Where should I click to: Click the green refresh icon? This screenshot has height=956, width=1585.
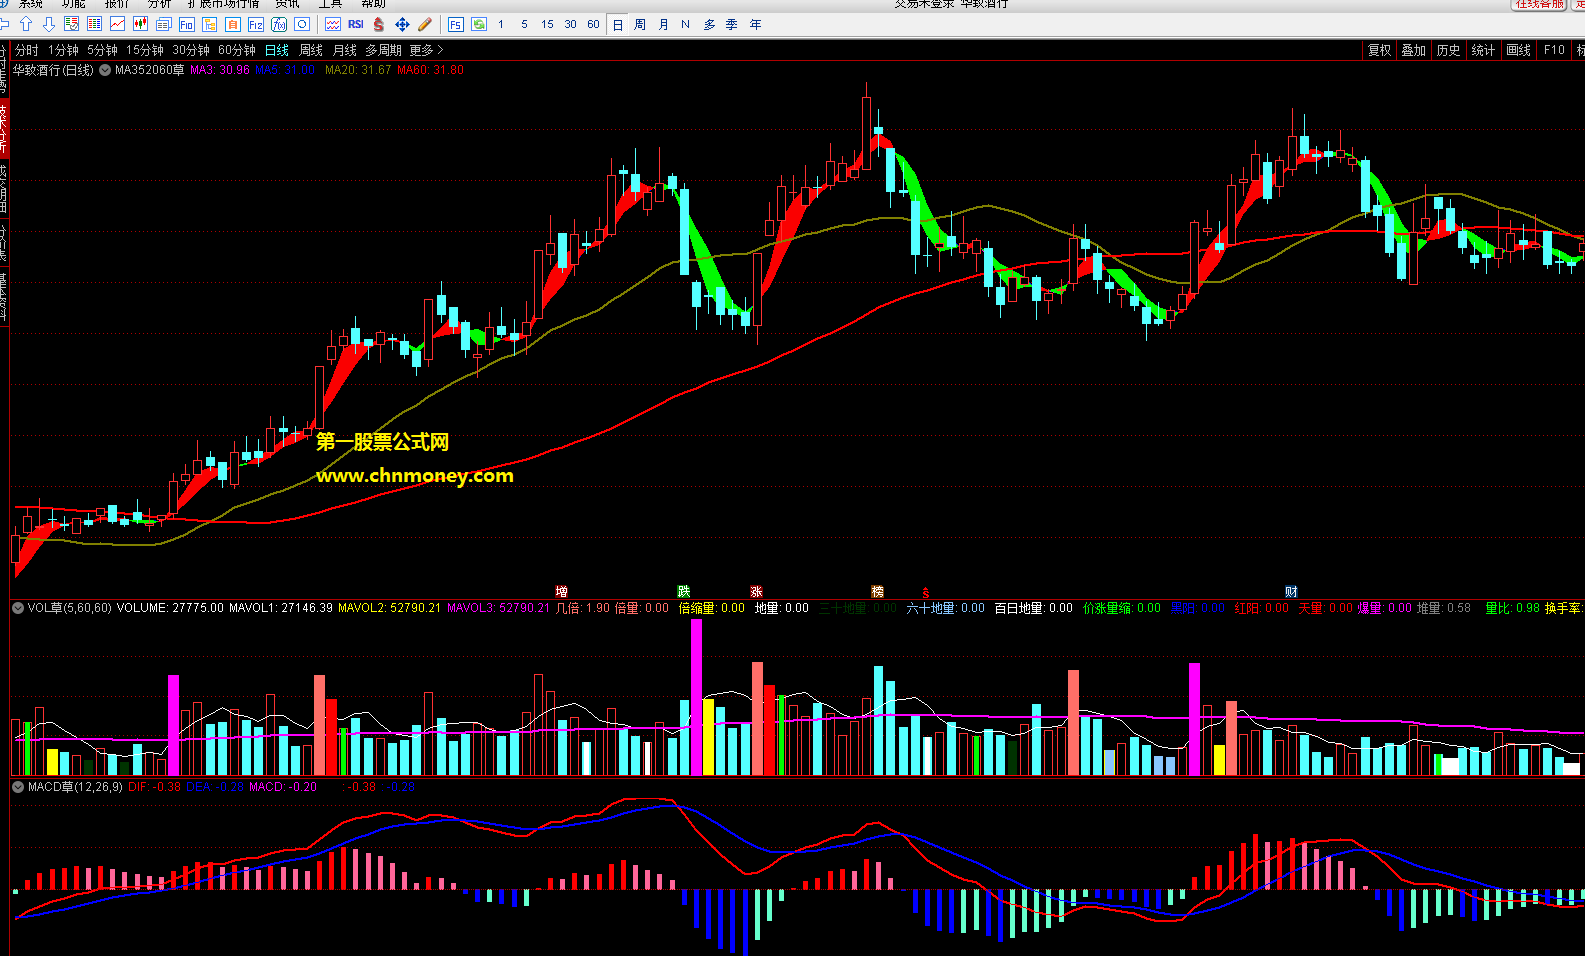(x=479, y=24)
